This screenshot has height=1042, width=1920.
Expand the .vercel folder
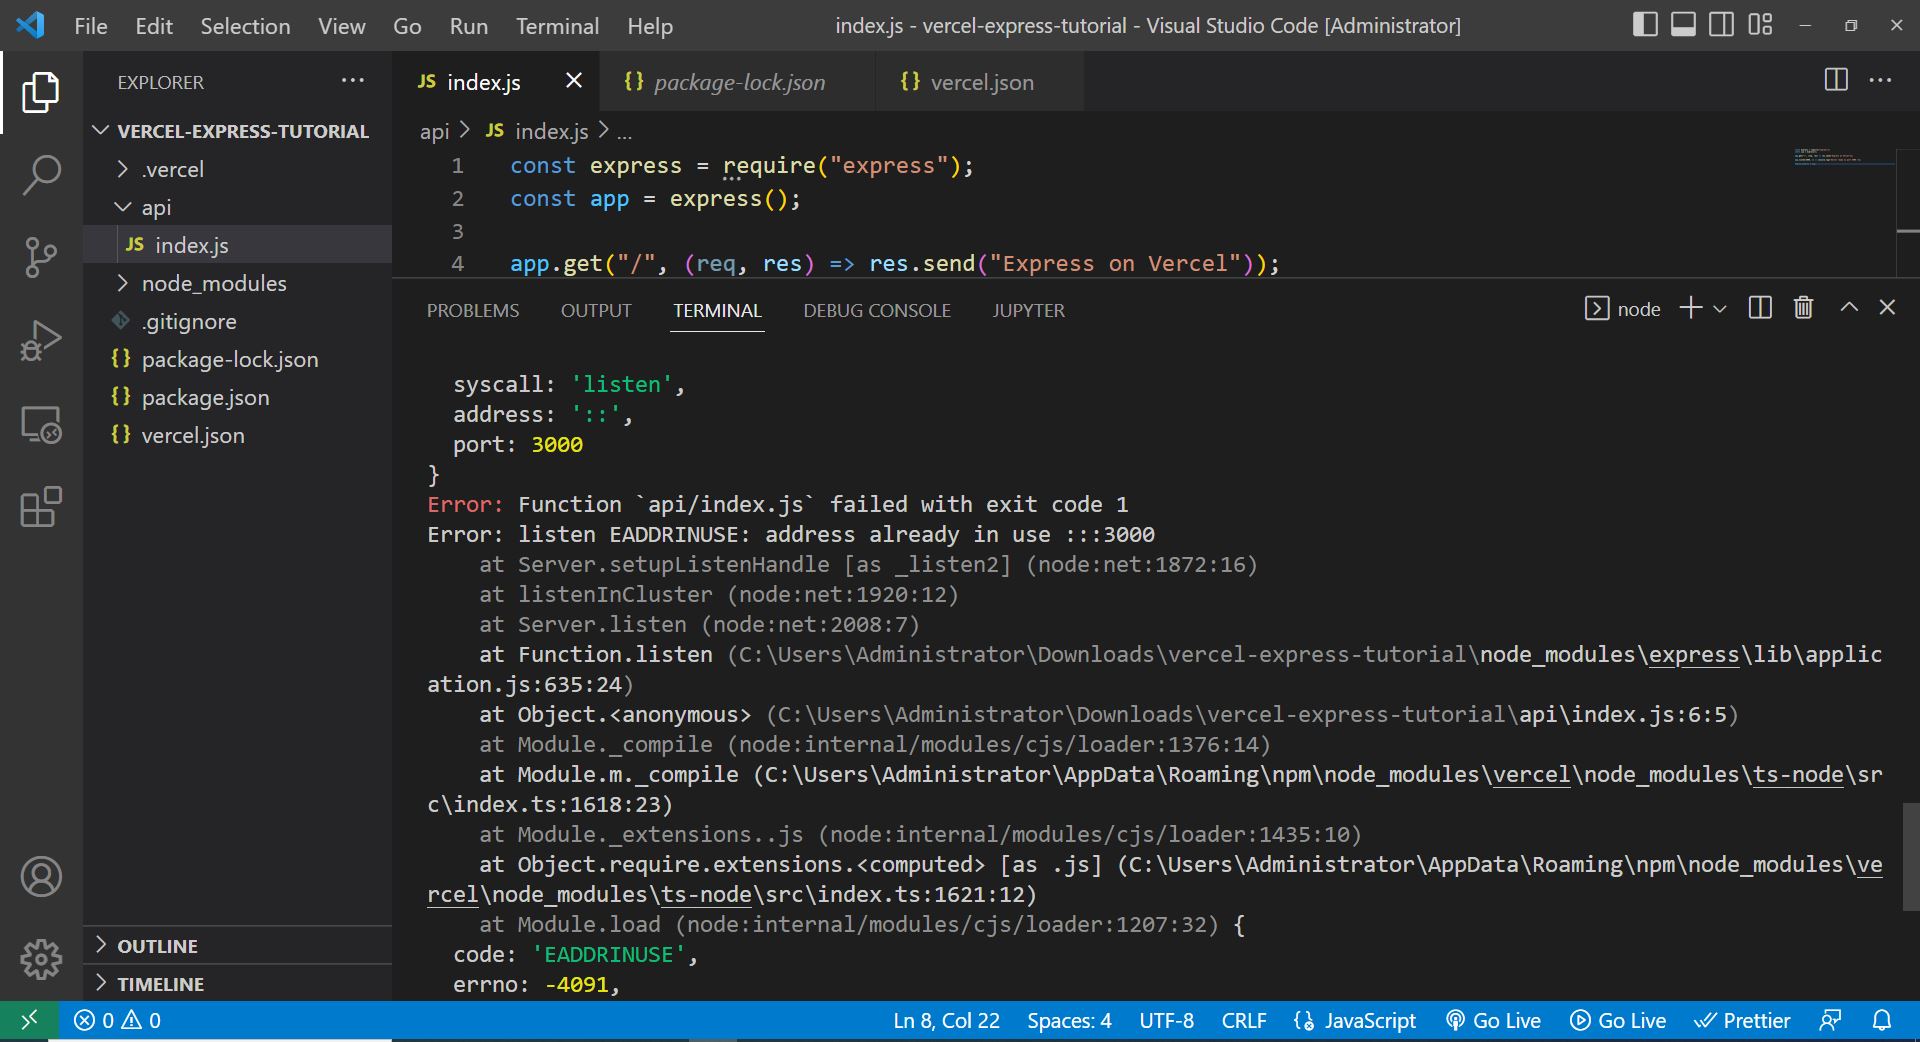point(238,169)
